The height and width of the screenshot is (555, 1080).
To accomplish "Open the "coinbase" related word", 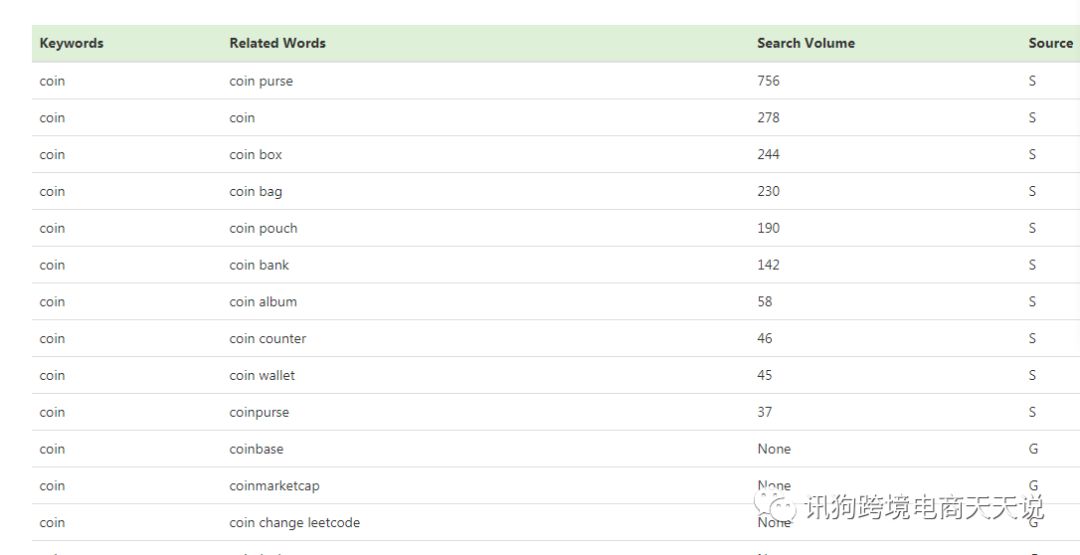I will 256,449.
